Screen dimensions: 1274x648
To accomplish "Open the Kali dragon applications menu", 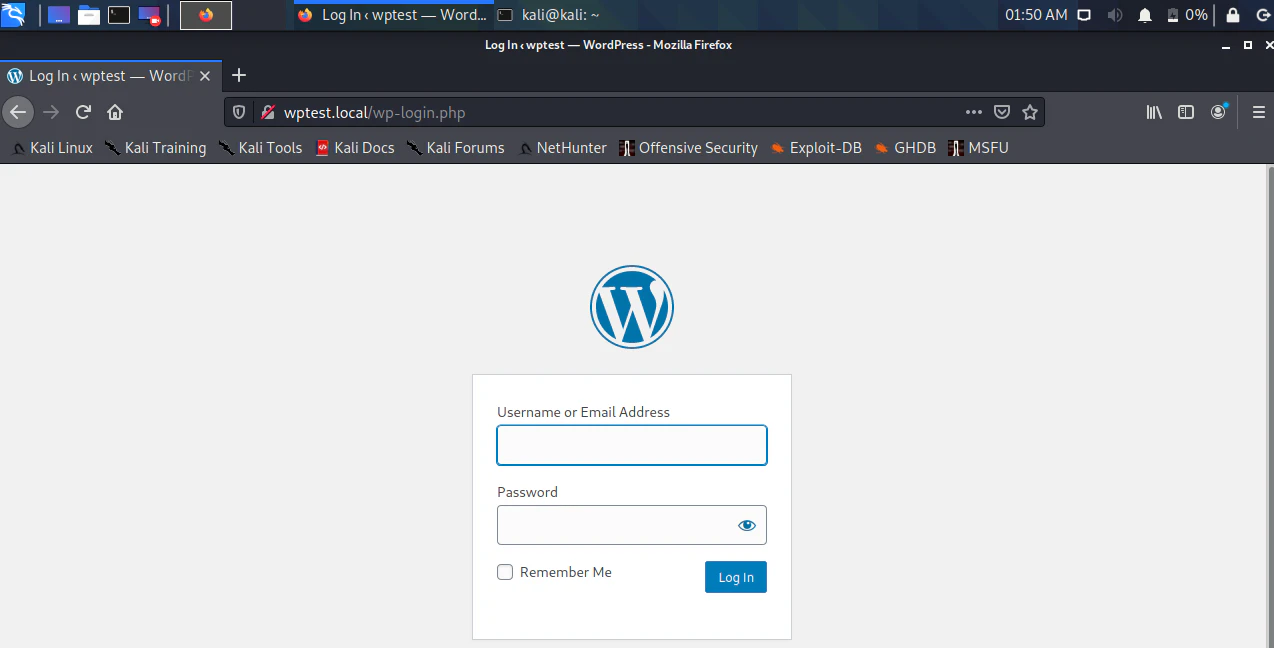I will tap(14, 15).
